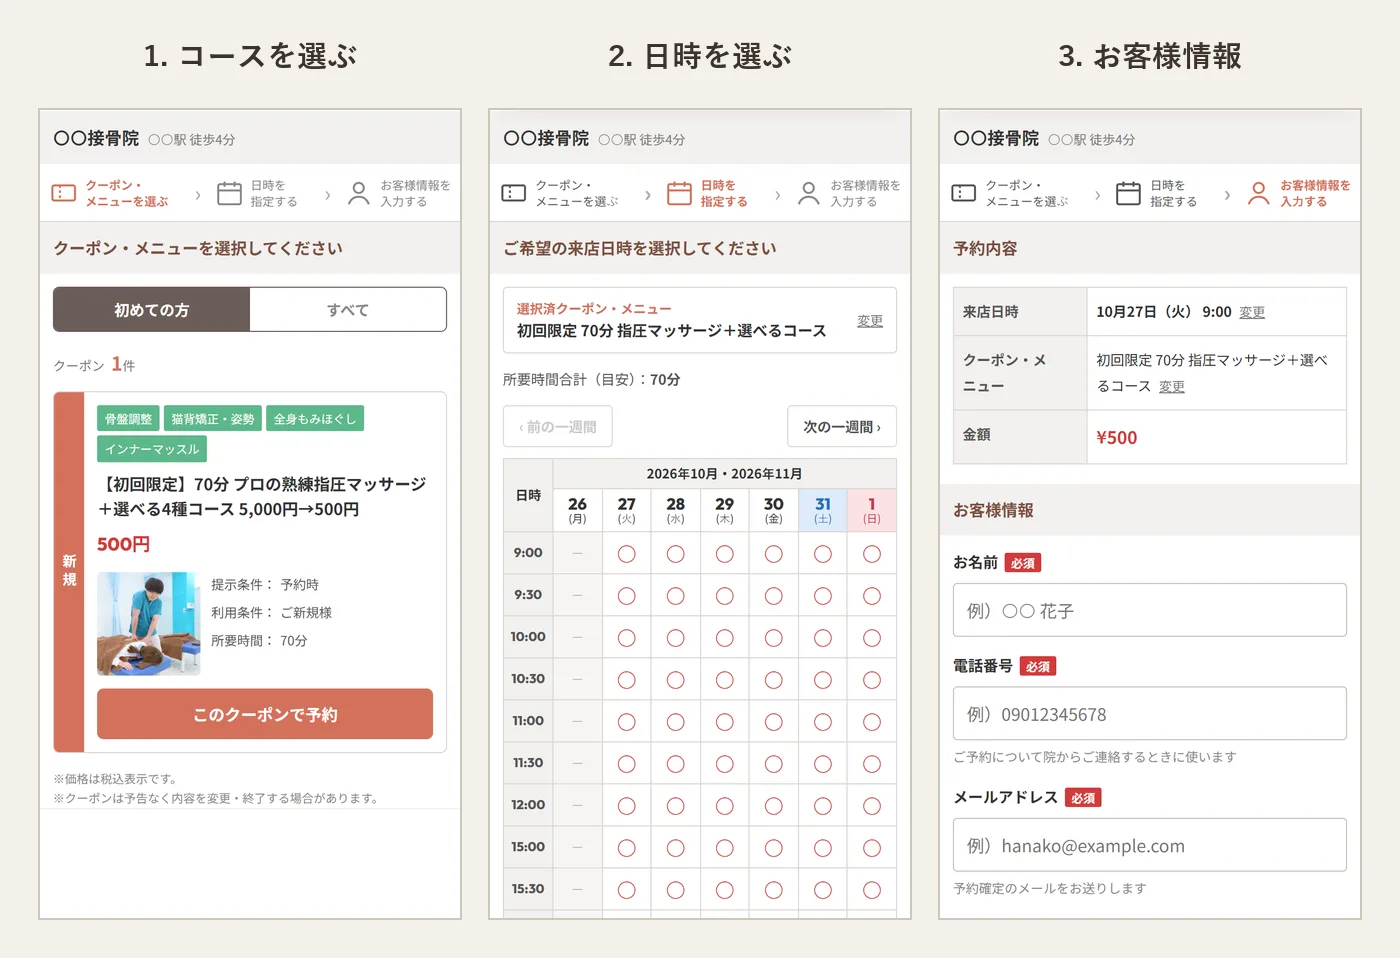Pick the 9:00 slot on Tuesday the 27th
Screen dimensions: 1400x958
tap(627, 554)
